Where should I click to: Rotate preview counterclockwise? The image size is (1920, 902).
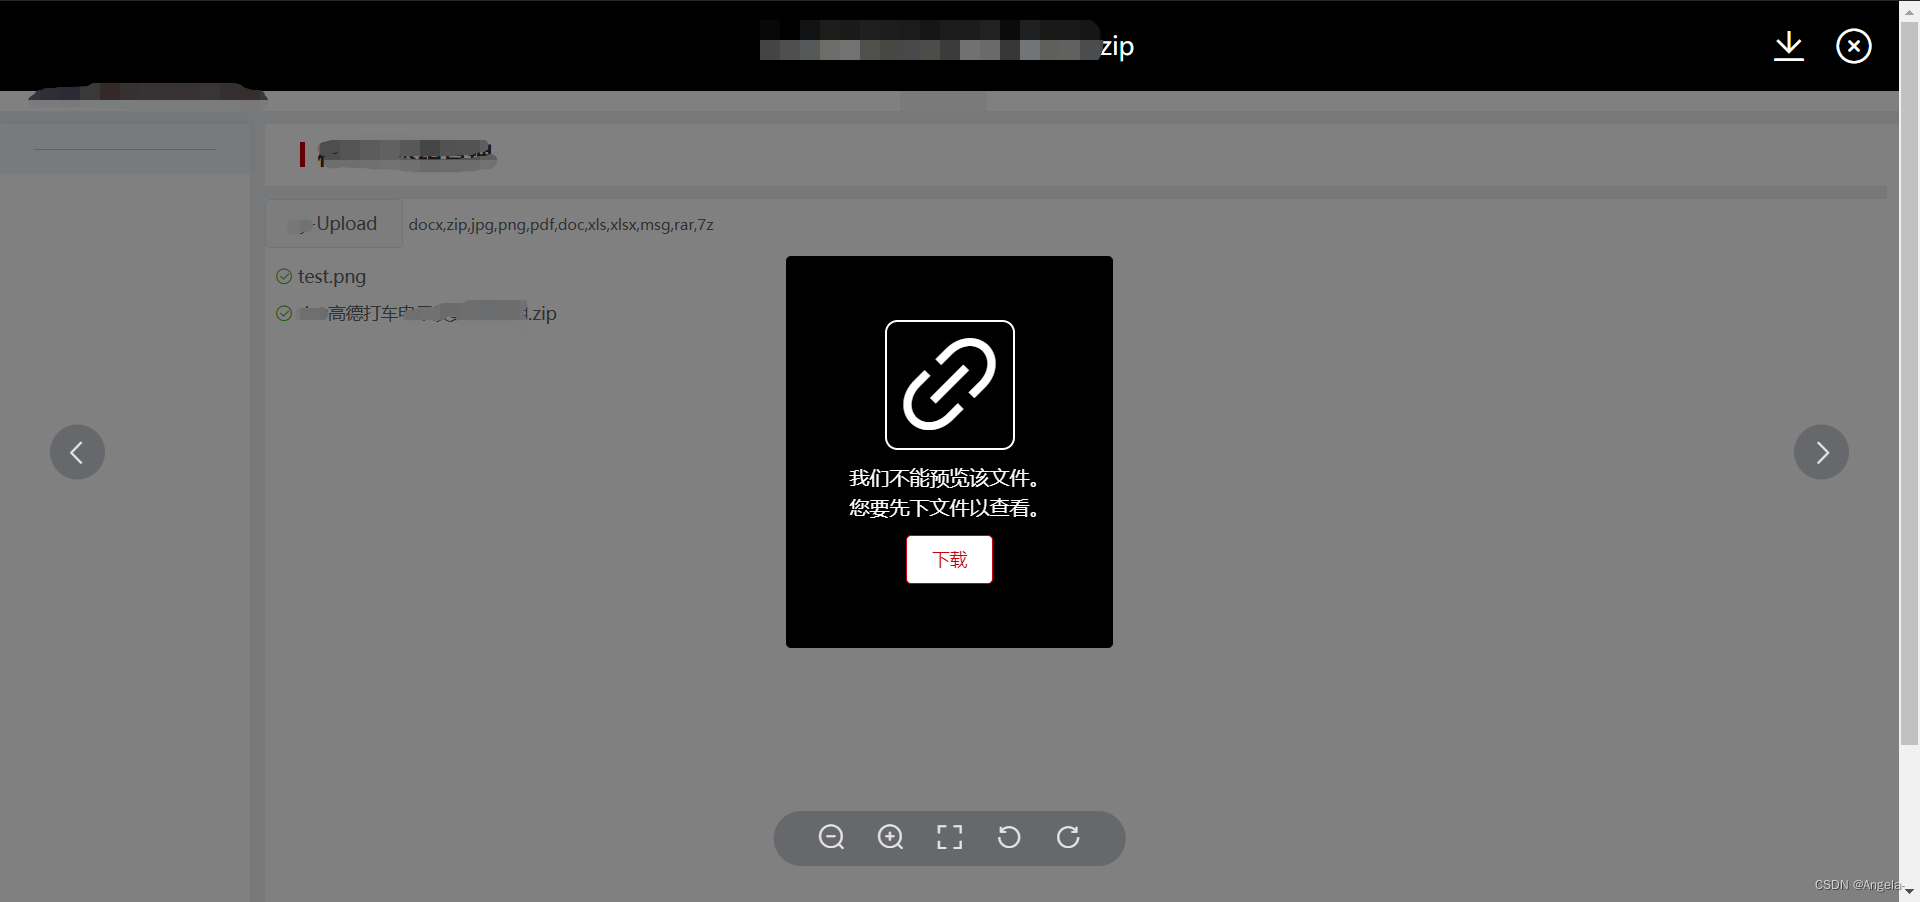[1009, 837]
